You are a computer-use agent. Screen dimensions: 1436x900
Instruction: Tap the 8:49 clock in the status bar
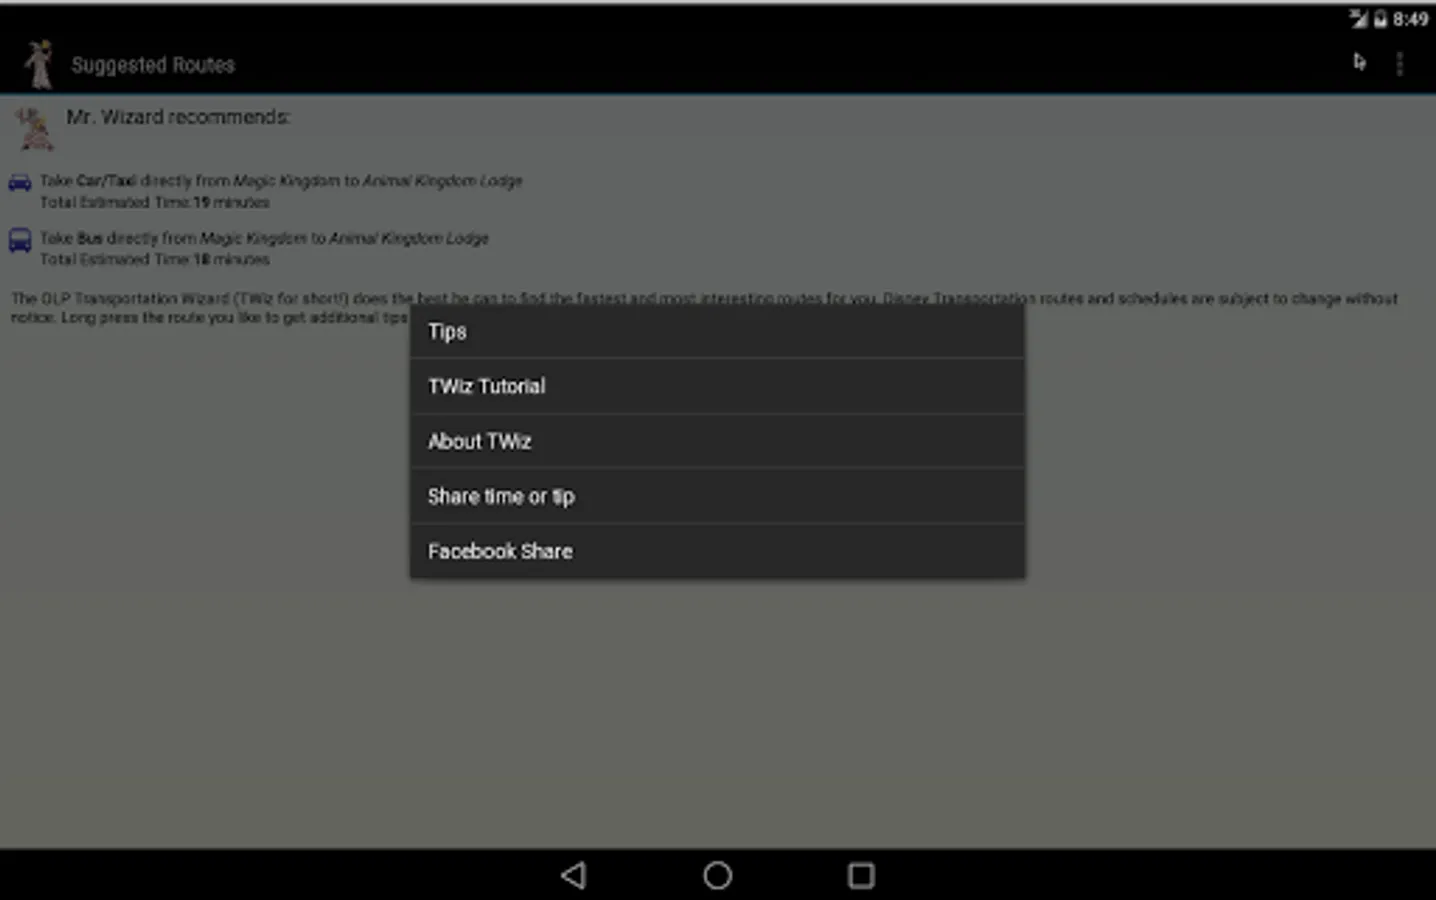point(1410,19)
